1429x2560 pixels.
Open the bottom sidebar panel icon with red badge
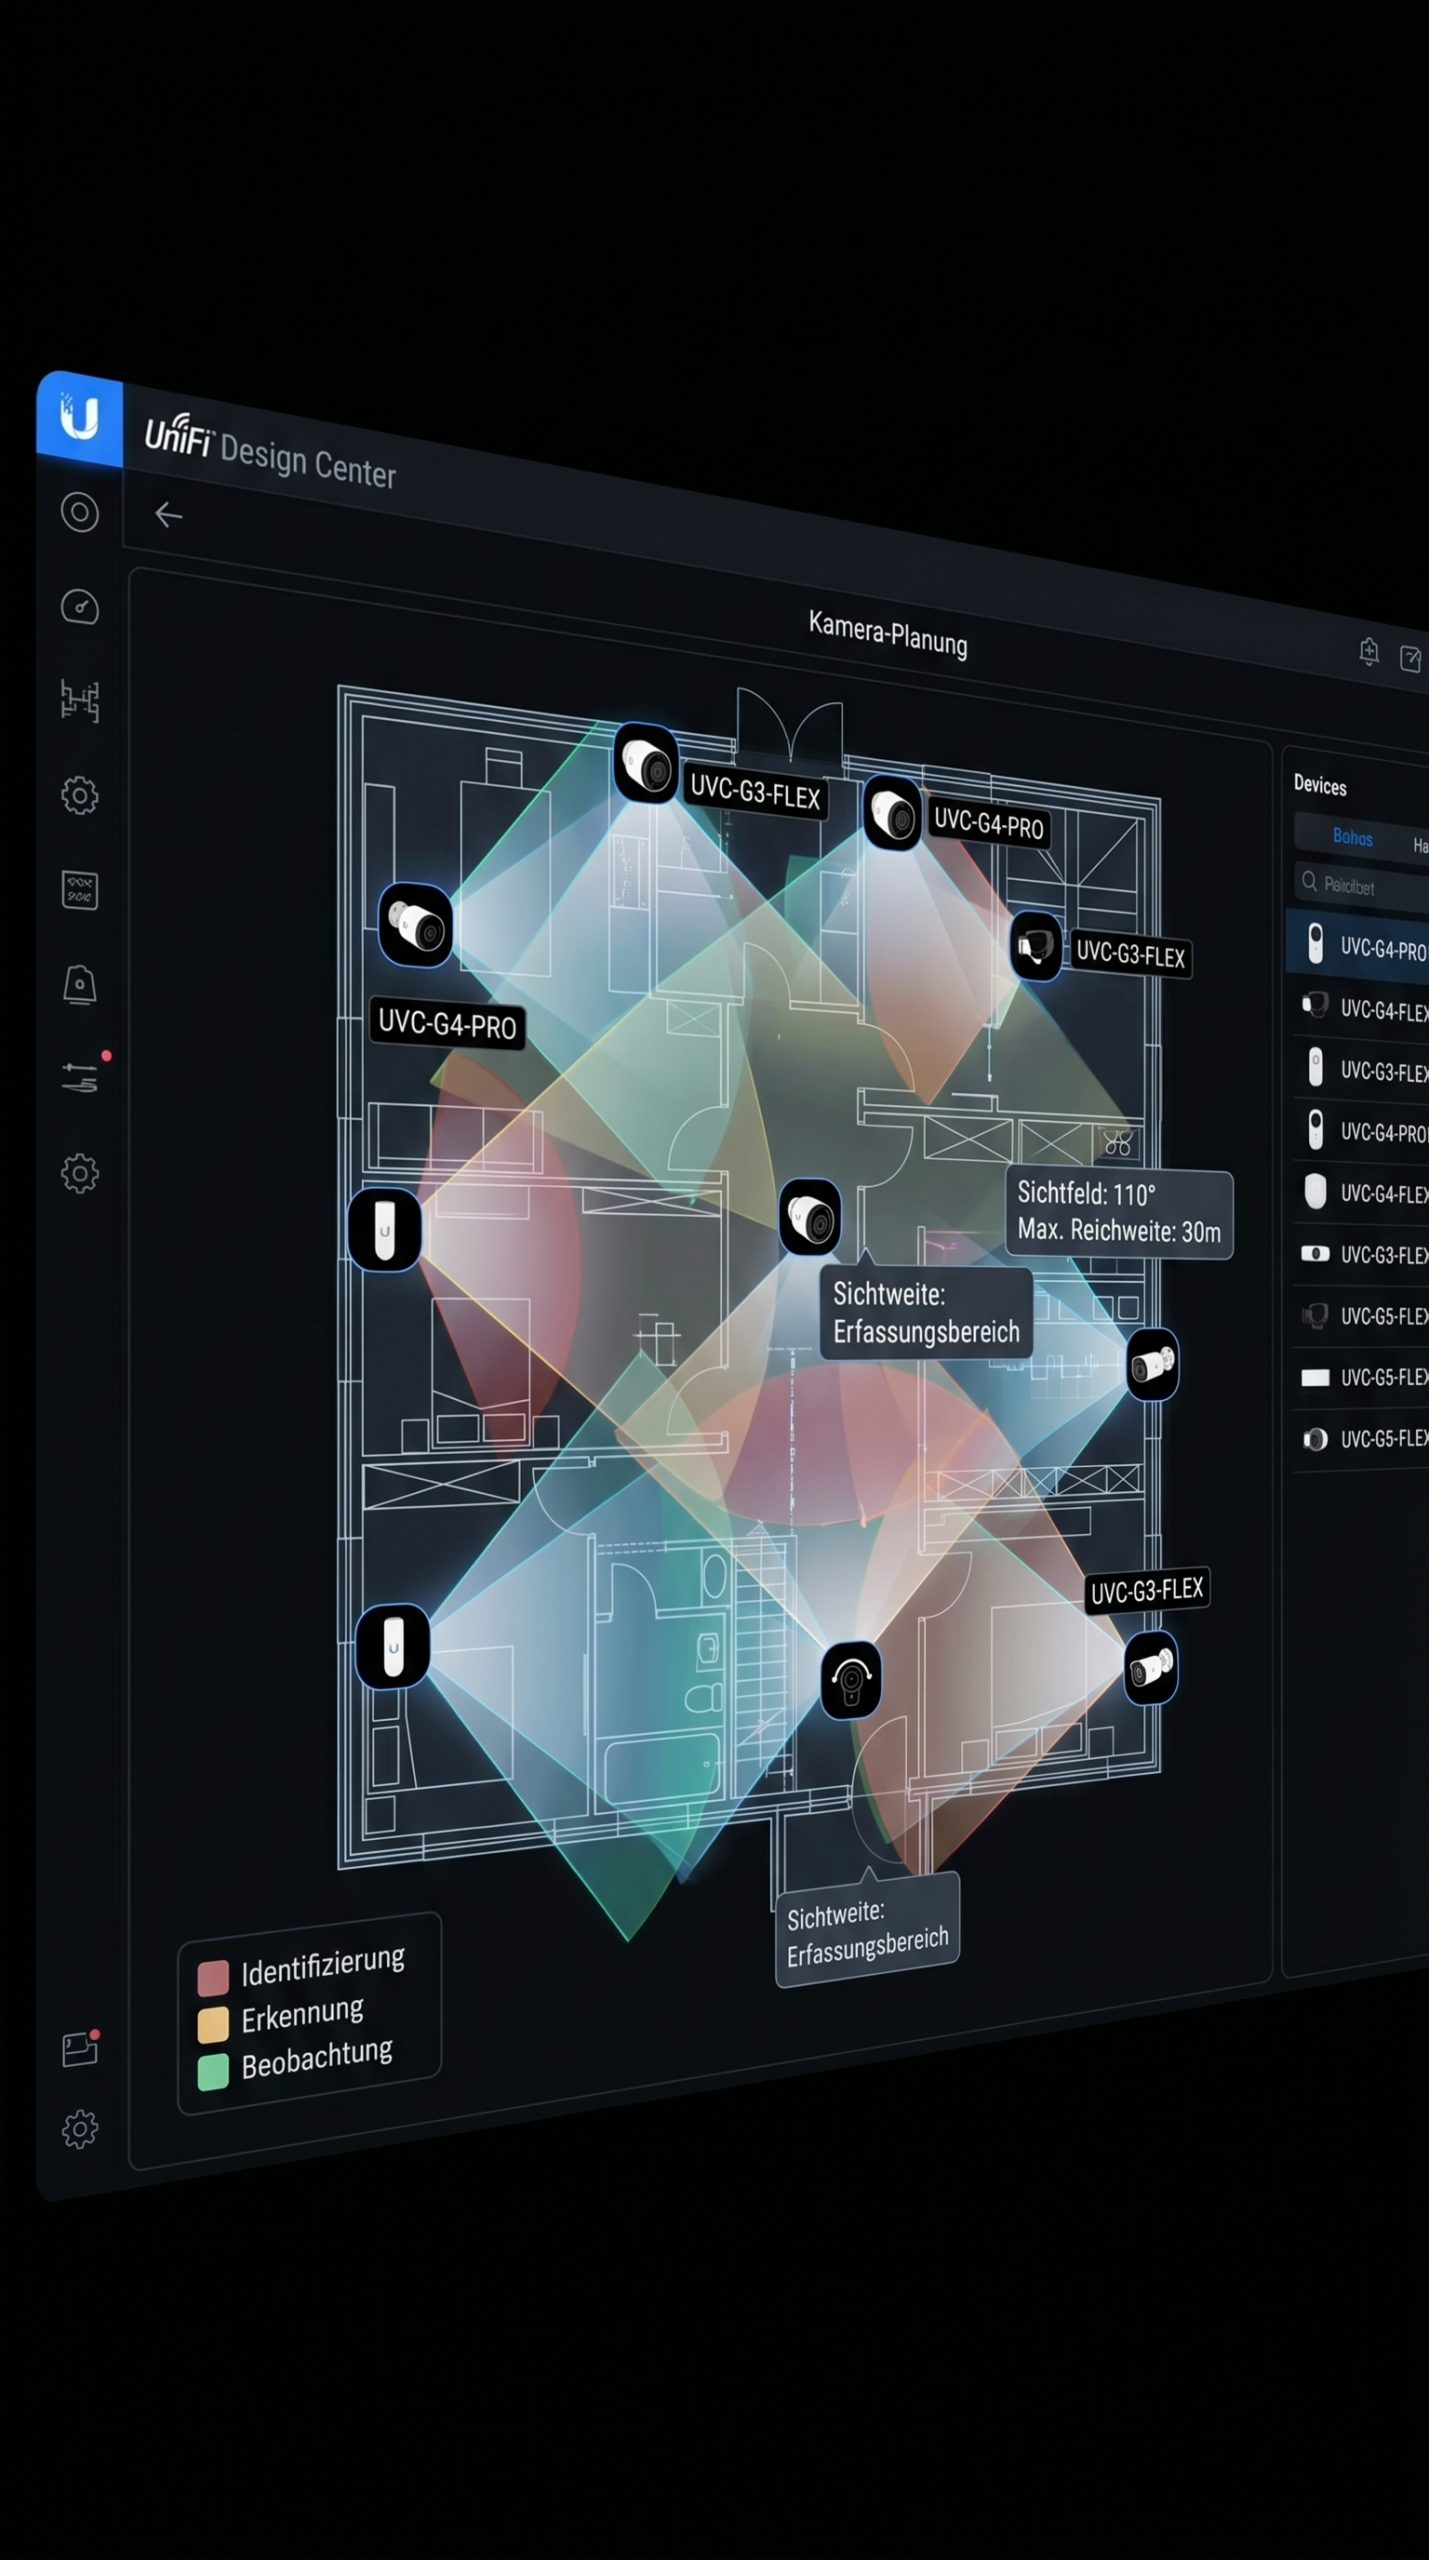(80, 2049)
